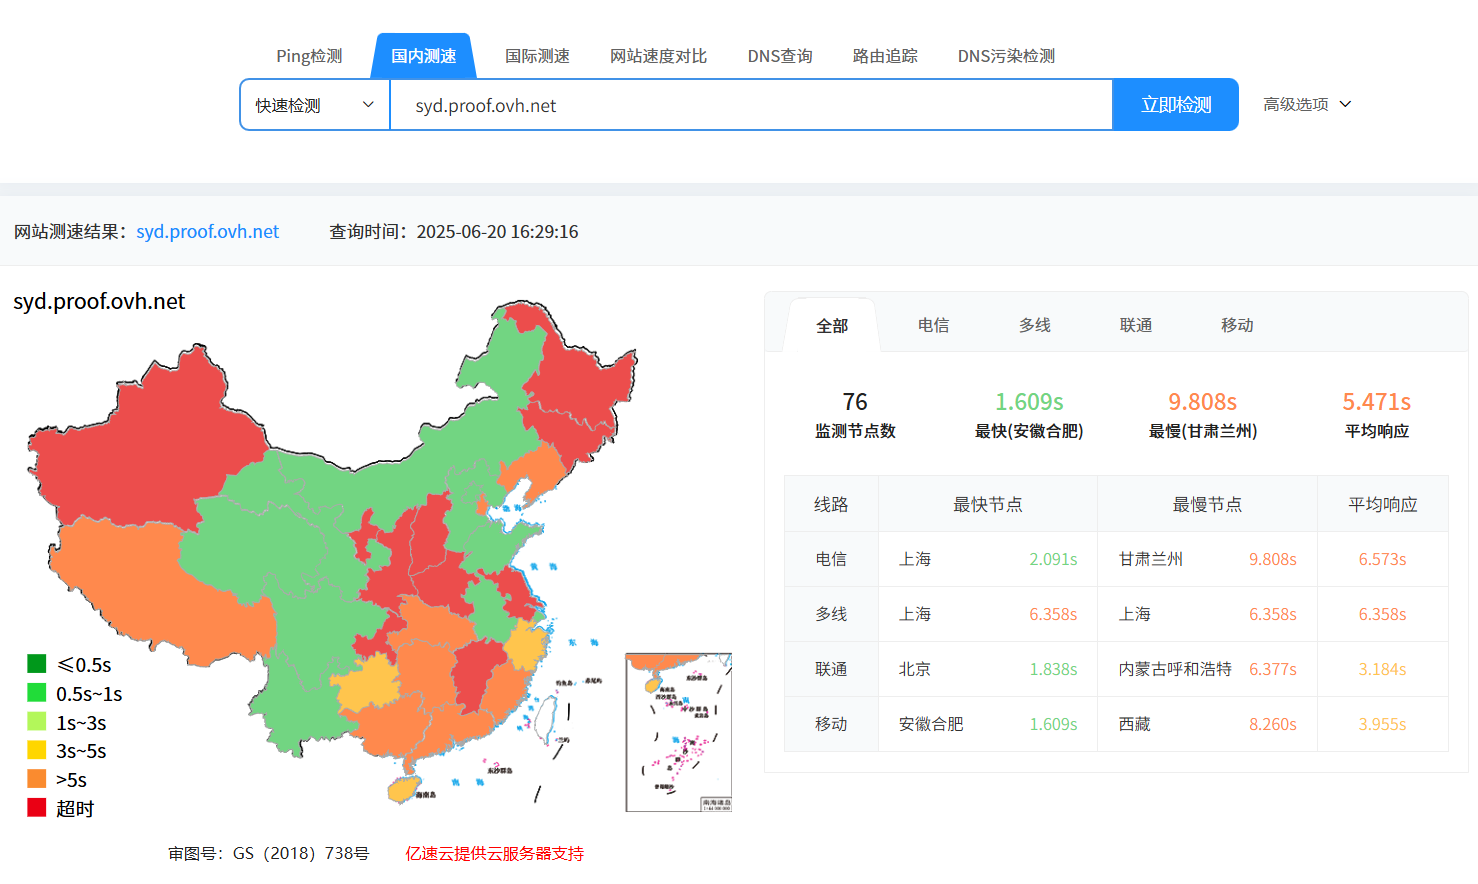Open the Ping检测 tab

pos(309,56)
